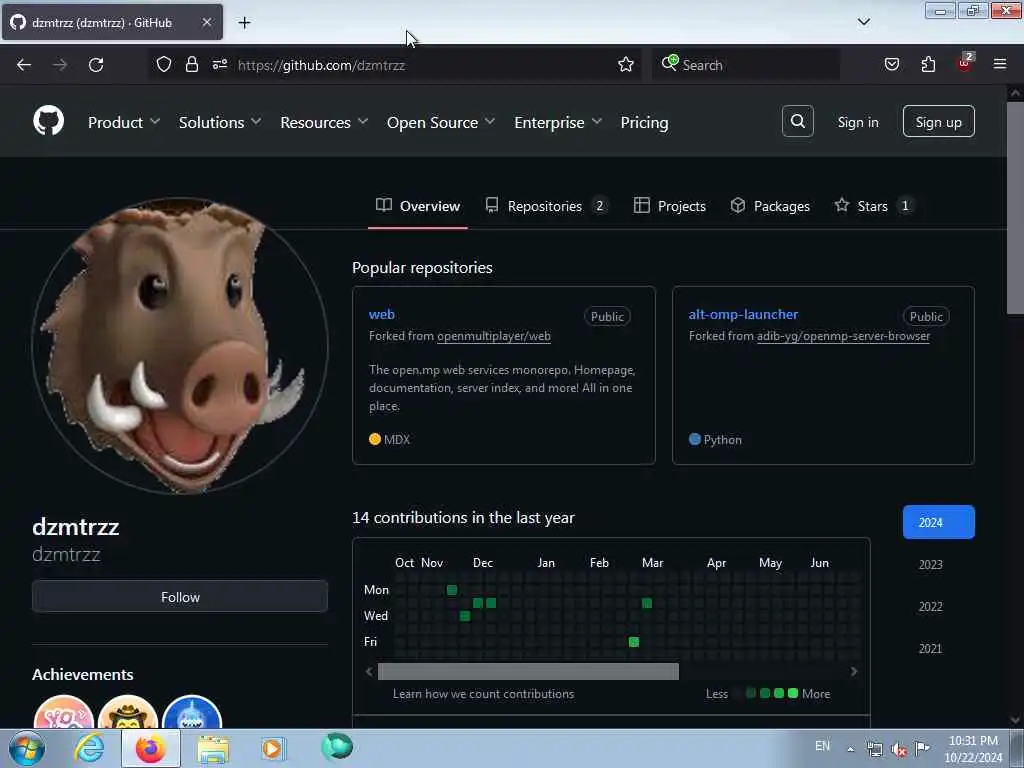Viewport: 1024px width, 768px height.
Task: Expand the Product menu
Action: tap(124, 122)
